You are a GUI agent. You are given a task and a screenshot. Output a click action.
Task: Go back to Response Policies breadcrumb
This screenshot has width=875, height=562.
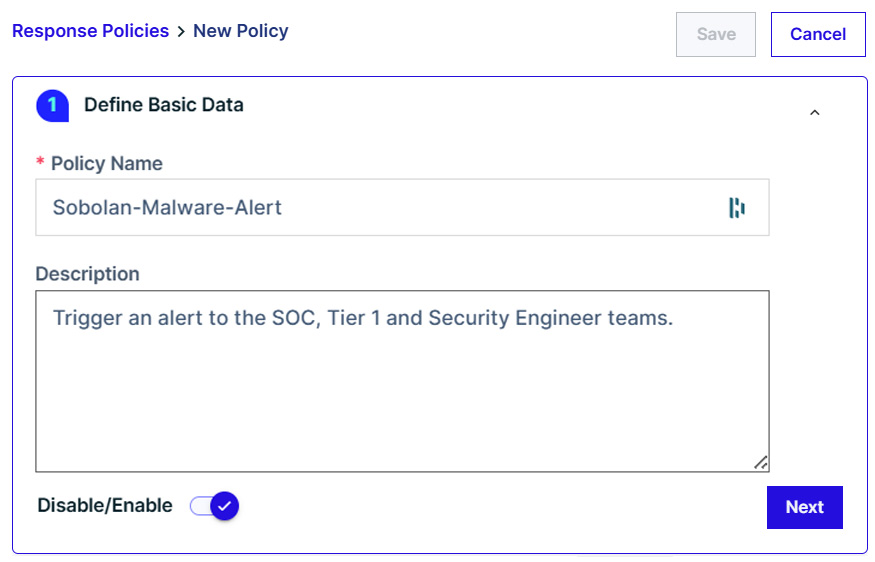[90, 31]
